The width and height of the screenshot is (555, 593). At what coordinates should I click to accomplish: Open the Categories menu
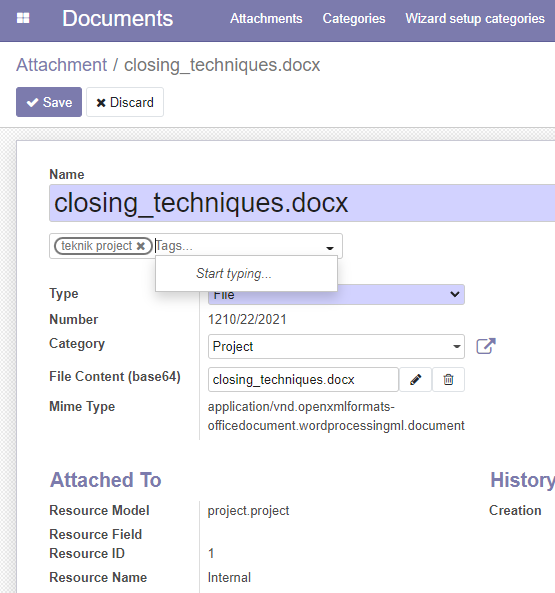[x=354, y=18]
